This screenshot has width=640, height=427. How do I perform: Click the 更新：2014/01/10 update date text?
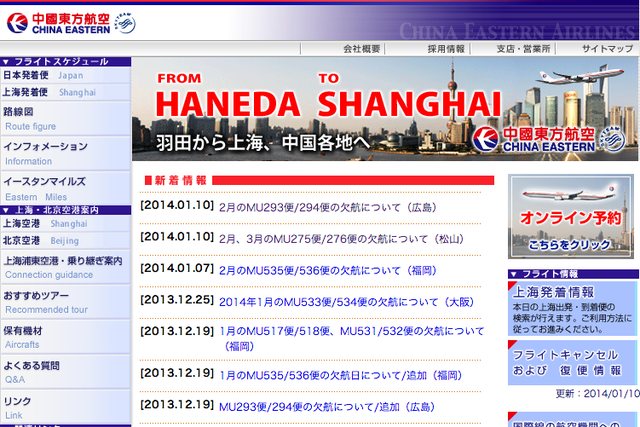click(x=598, y=394)
